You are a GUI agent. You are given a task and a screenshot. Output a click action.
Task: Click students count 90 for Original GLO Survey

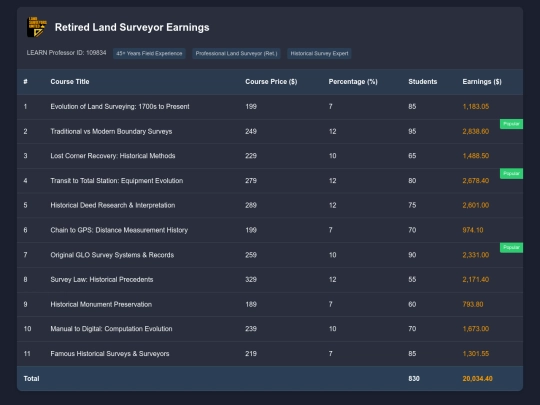click(x=412, y=255)
